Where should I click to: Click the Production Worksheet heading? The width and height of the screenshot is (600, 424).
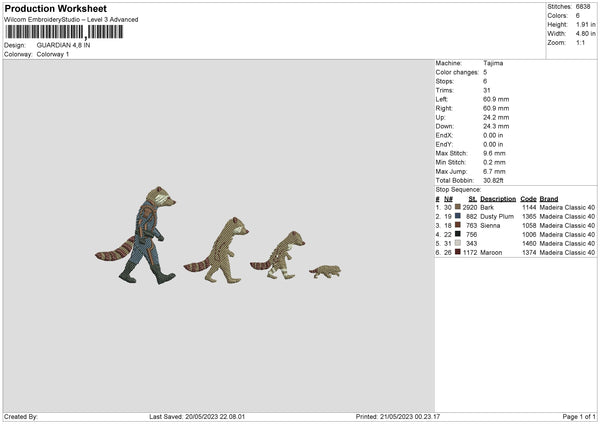55,8
